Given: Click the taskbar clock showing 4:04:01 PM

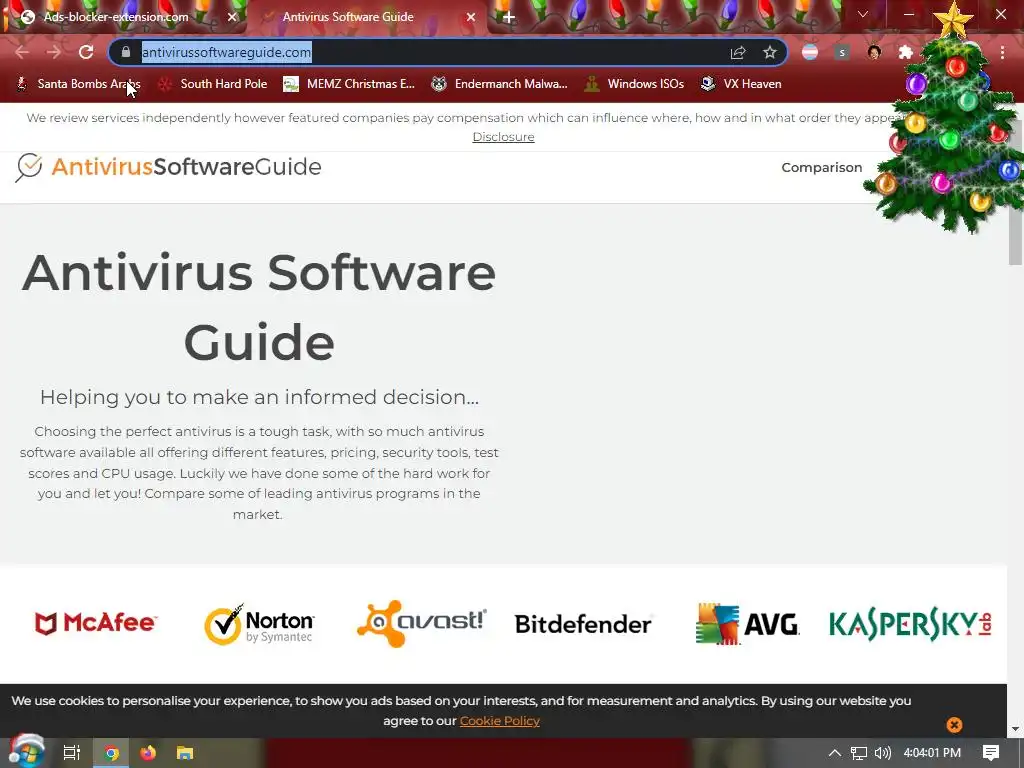Looking at the screenshot, I should pyautogui.click(x=932, y=753).
